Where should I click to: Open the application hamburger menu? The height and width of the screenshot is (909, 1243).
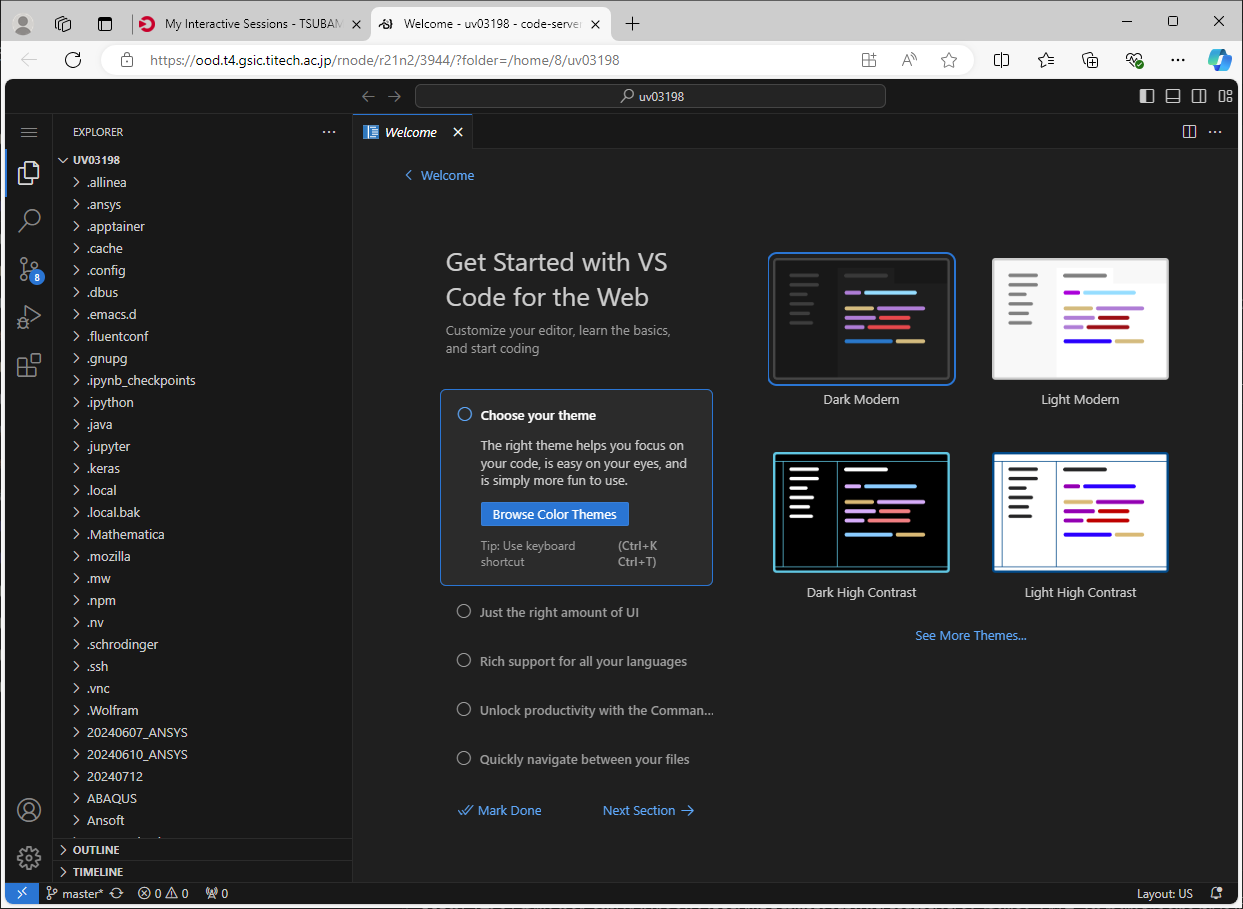pyautogui.click(x=29, y=132)
